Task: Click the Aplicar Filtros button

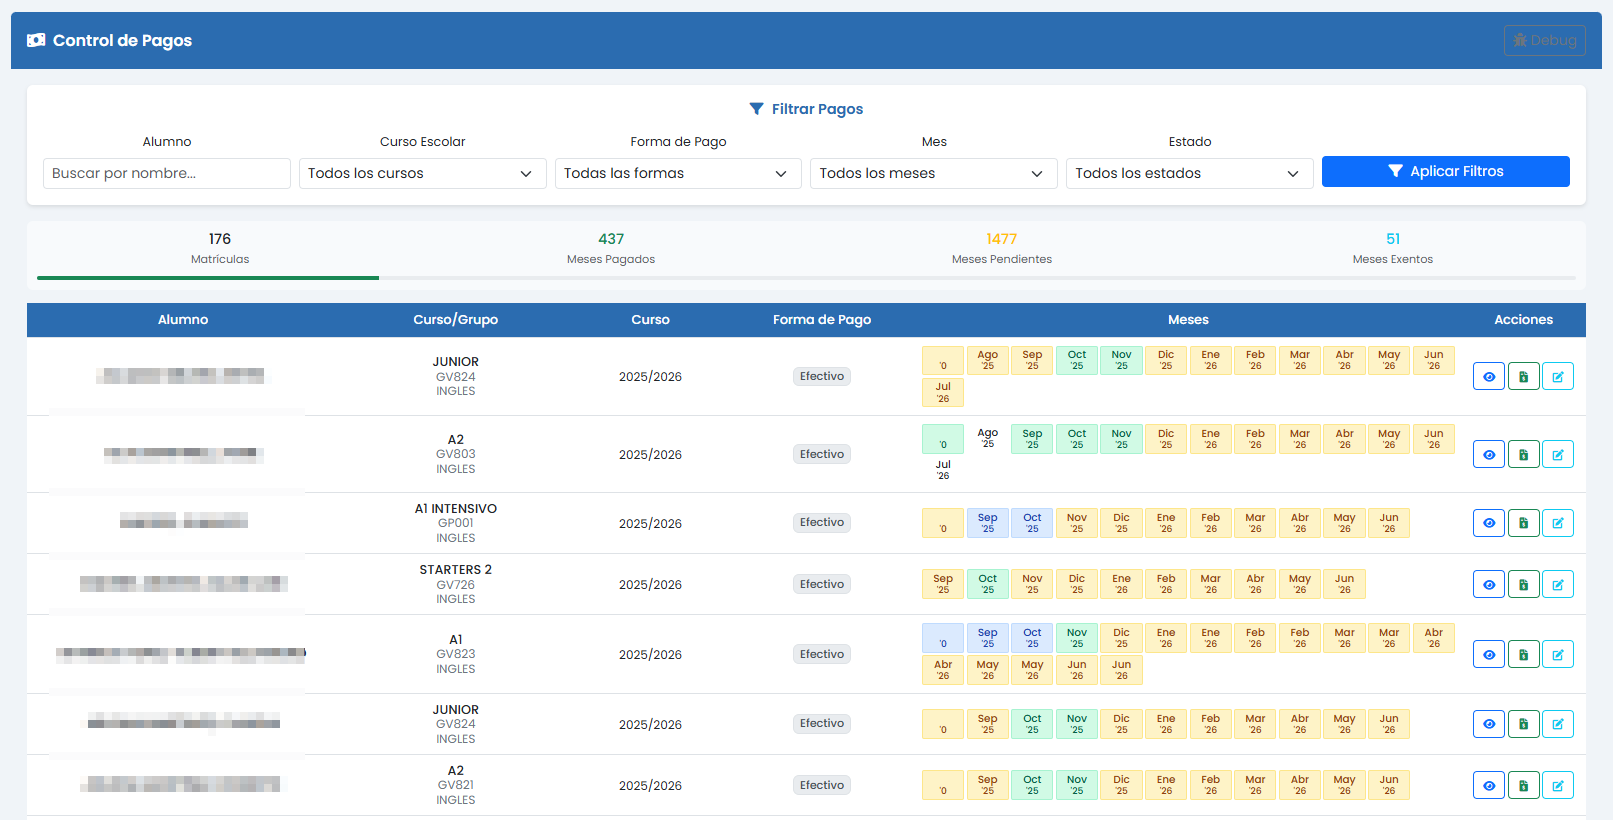Action: (x=1445, y=172)
